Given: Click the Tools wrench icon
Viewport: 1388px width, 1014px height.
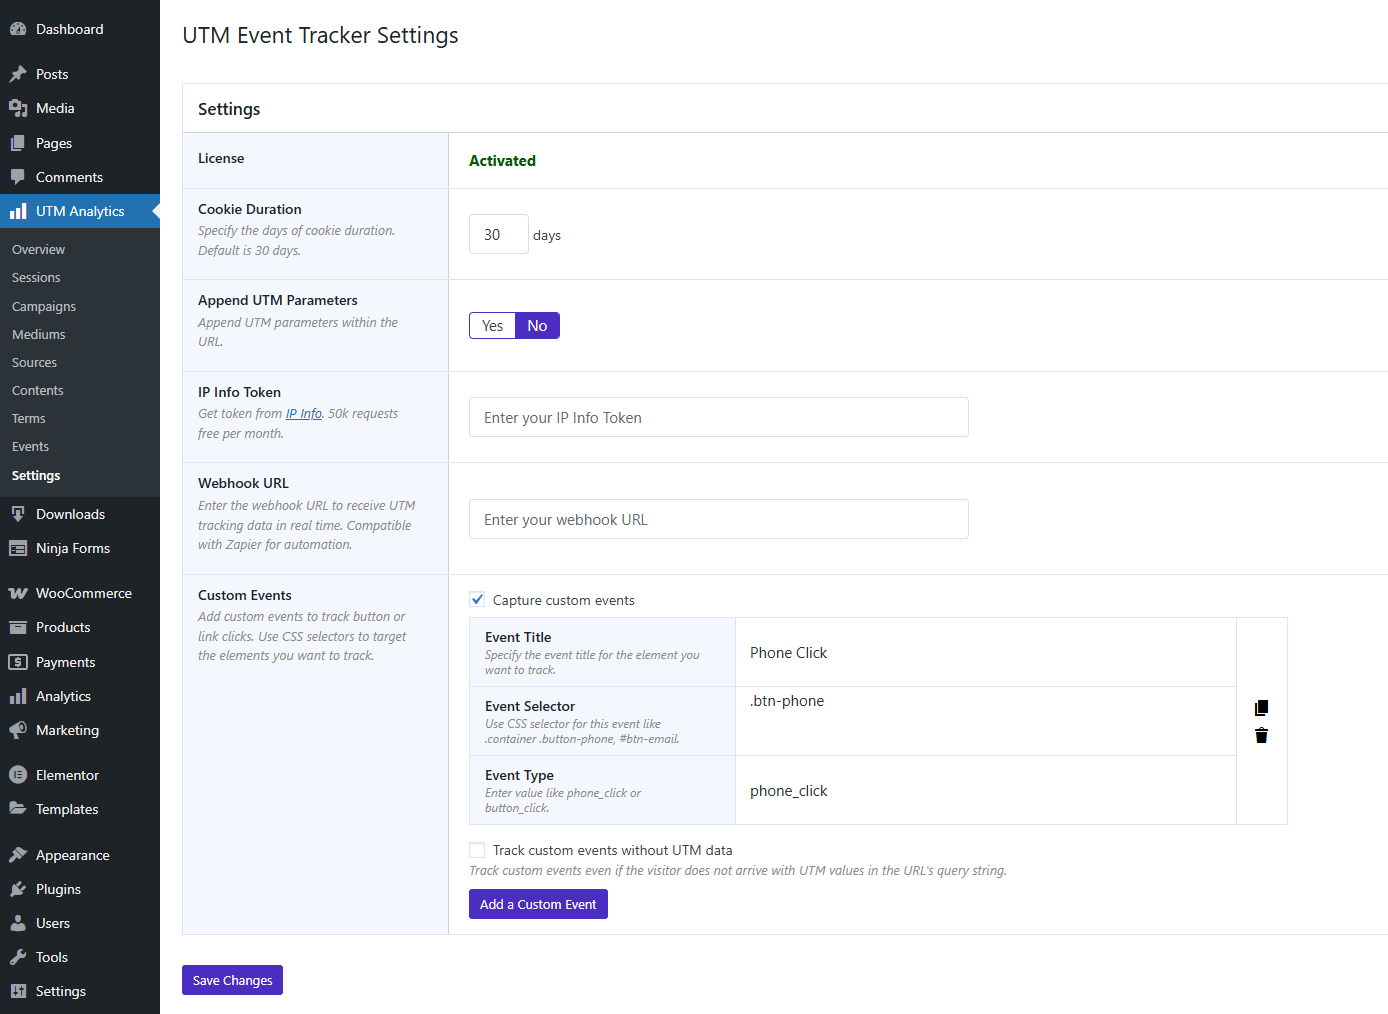Looking at the screenshot, I should [x=18, y=957].
